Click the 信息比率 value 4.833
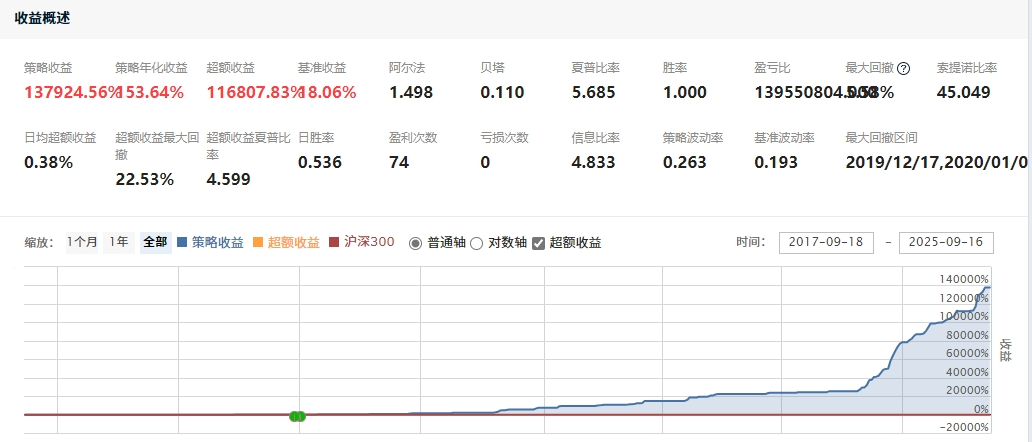The image size is (1032, 442). (x=593, y=162)
